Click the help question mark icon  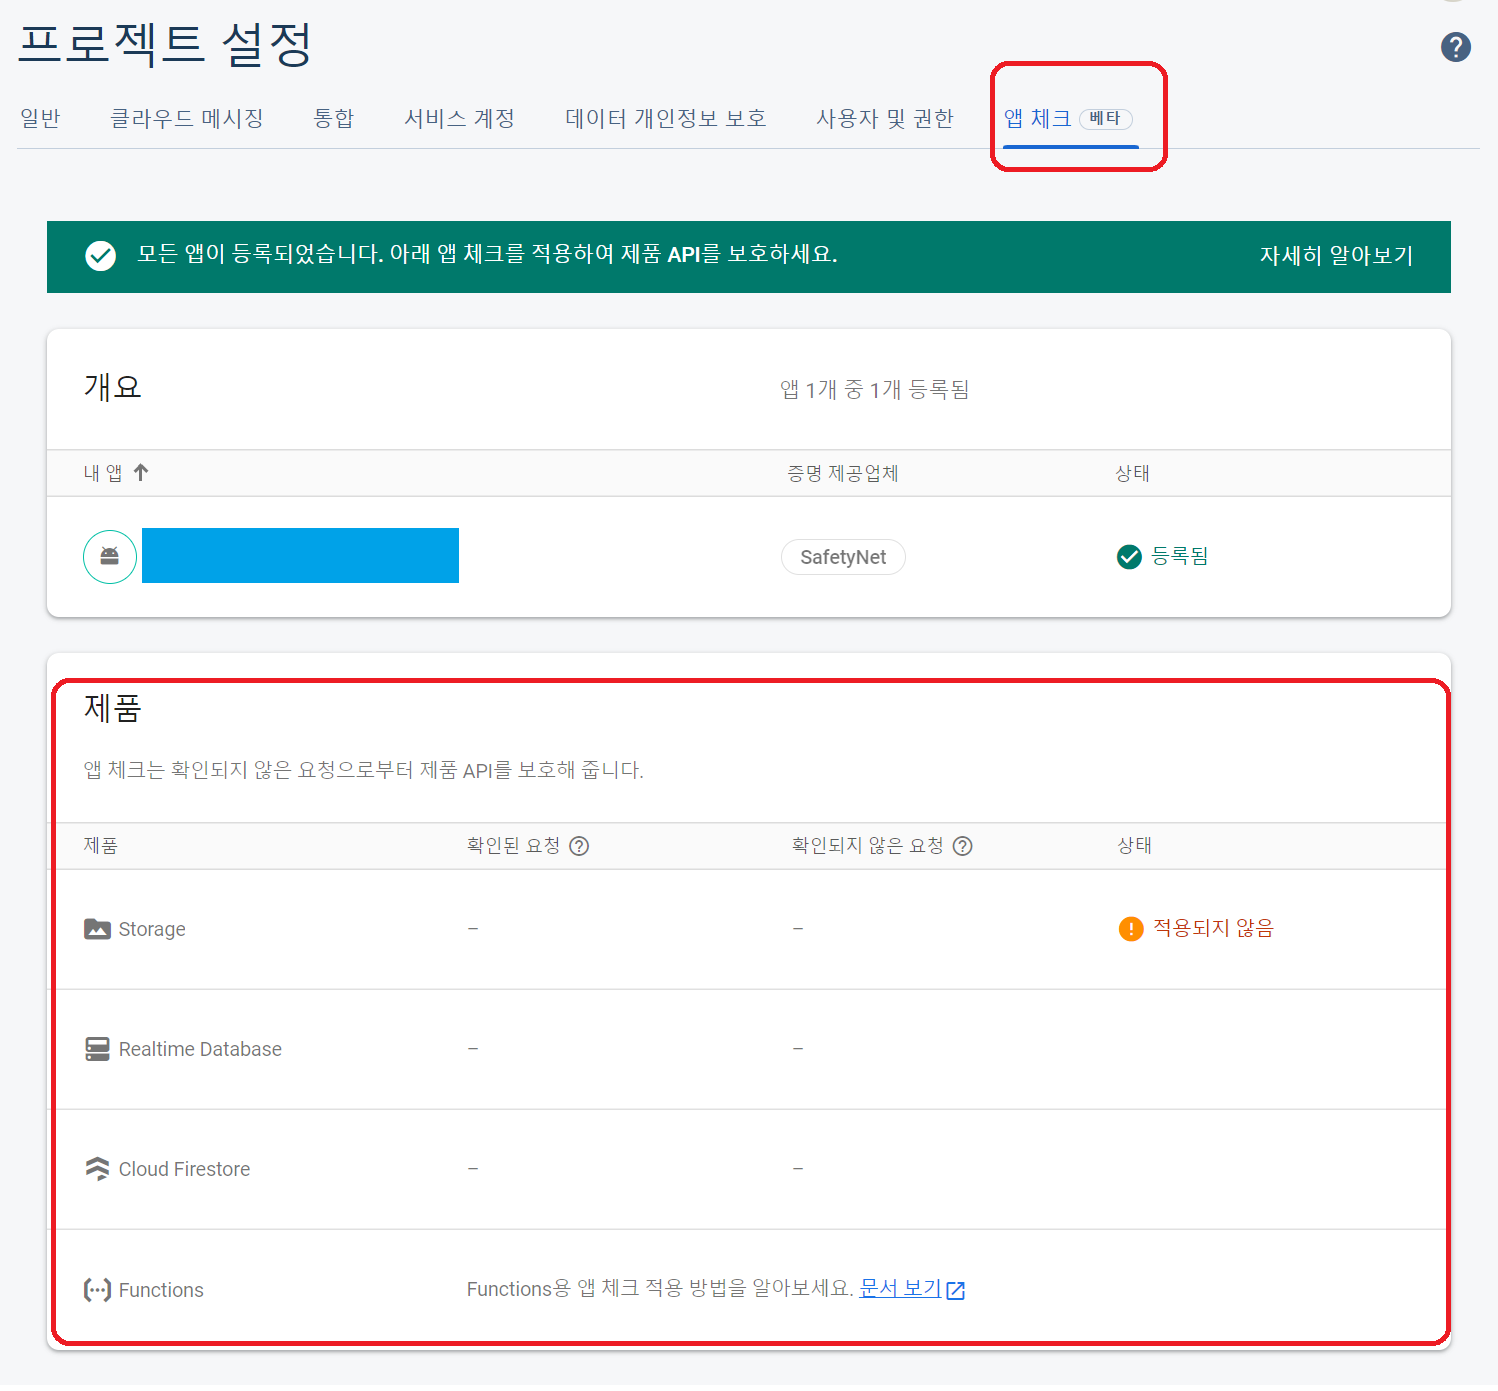click(1455, 47)
